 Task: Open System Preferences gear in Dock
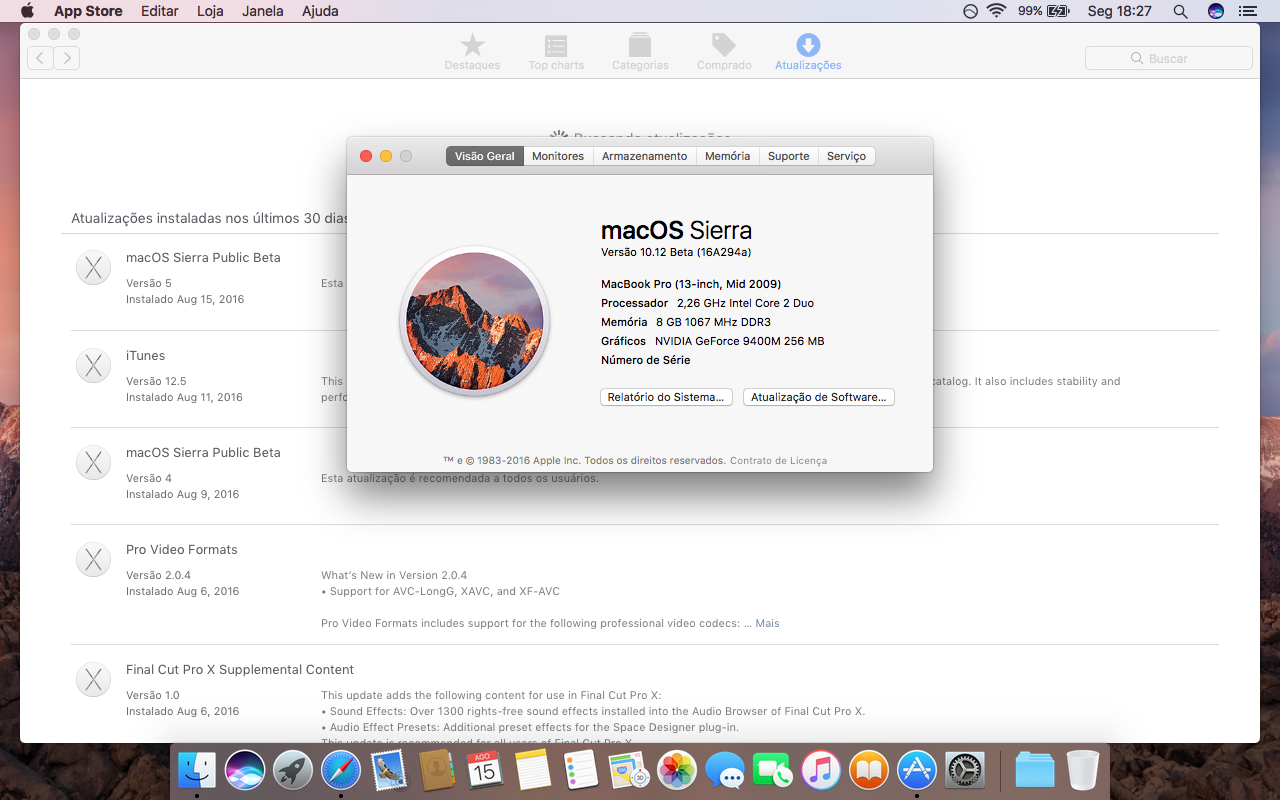pos(965,770)
